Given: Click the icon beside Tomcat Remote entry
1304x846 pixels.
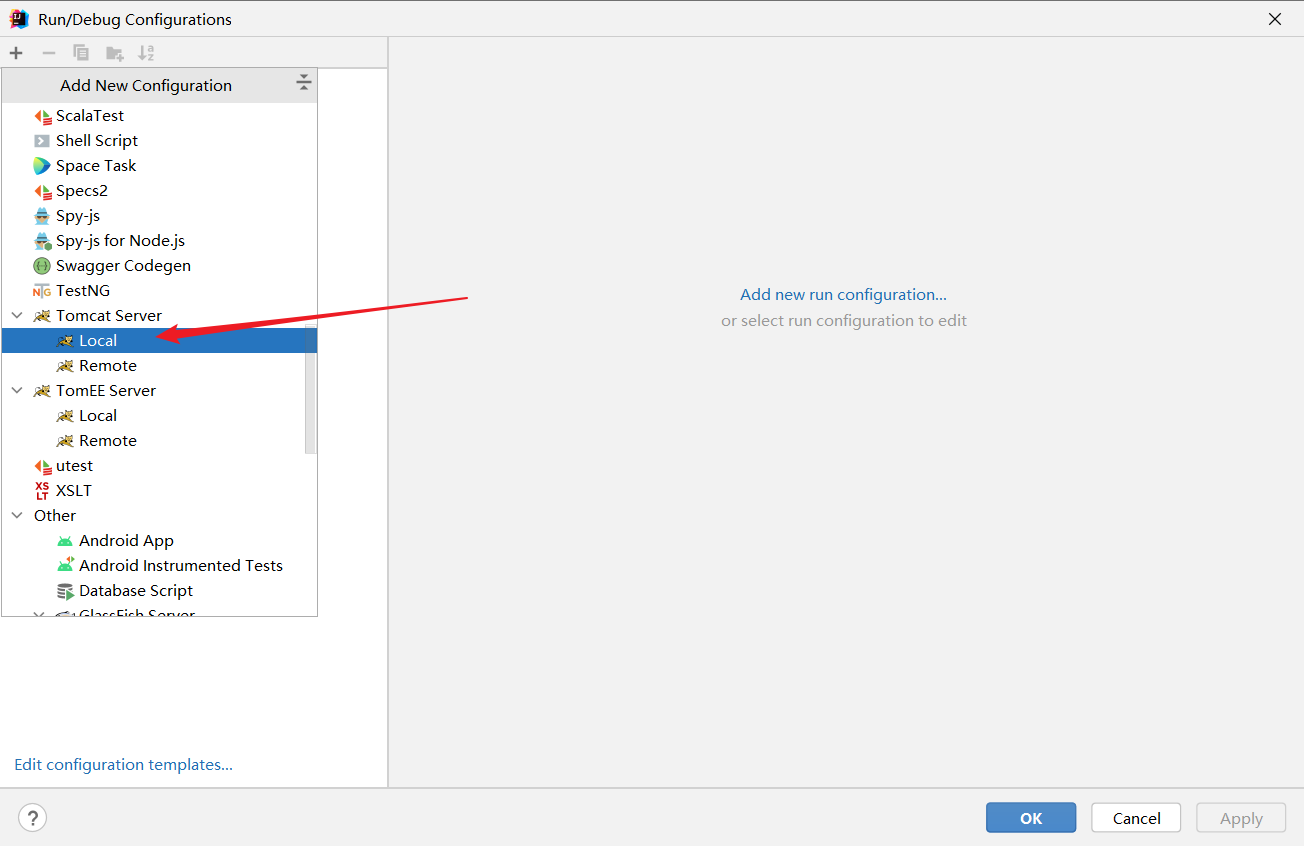Looking at the screenshot, I should [65, 366].
